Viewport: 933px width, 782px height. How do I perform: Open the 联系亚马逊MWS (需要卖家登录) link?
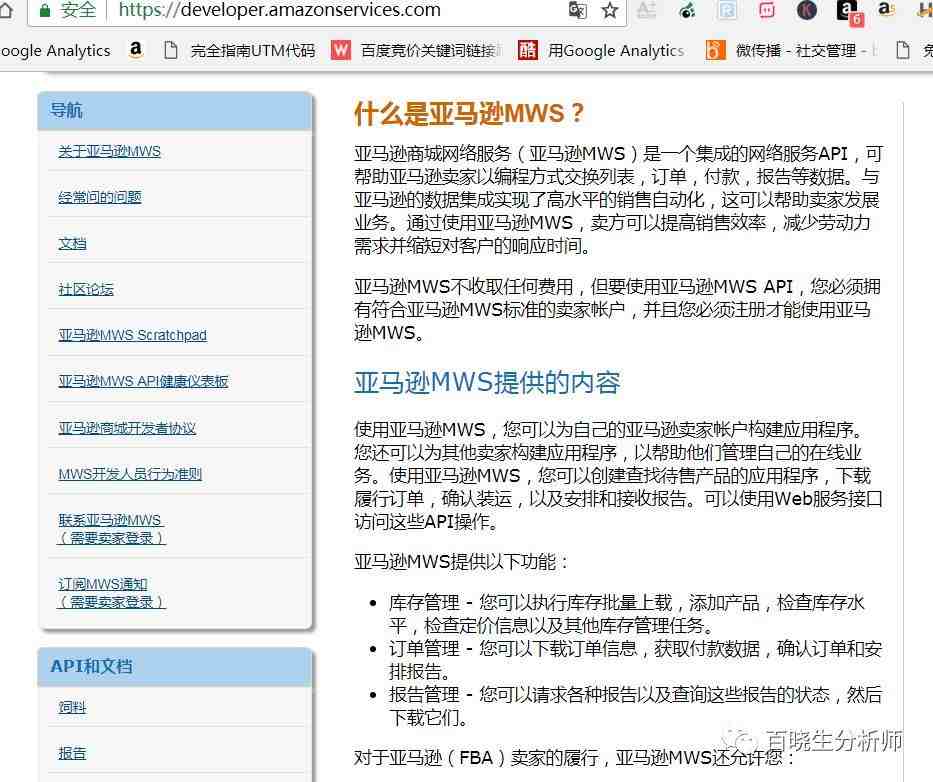[111, 528]
